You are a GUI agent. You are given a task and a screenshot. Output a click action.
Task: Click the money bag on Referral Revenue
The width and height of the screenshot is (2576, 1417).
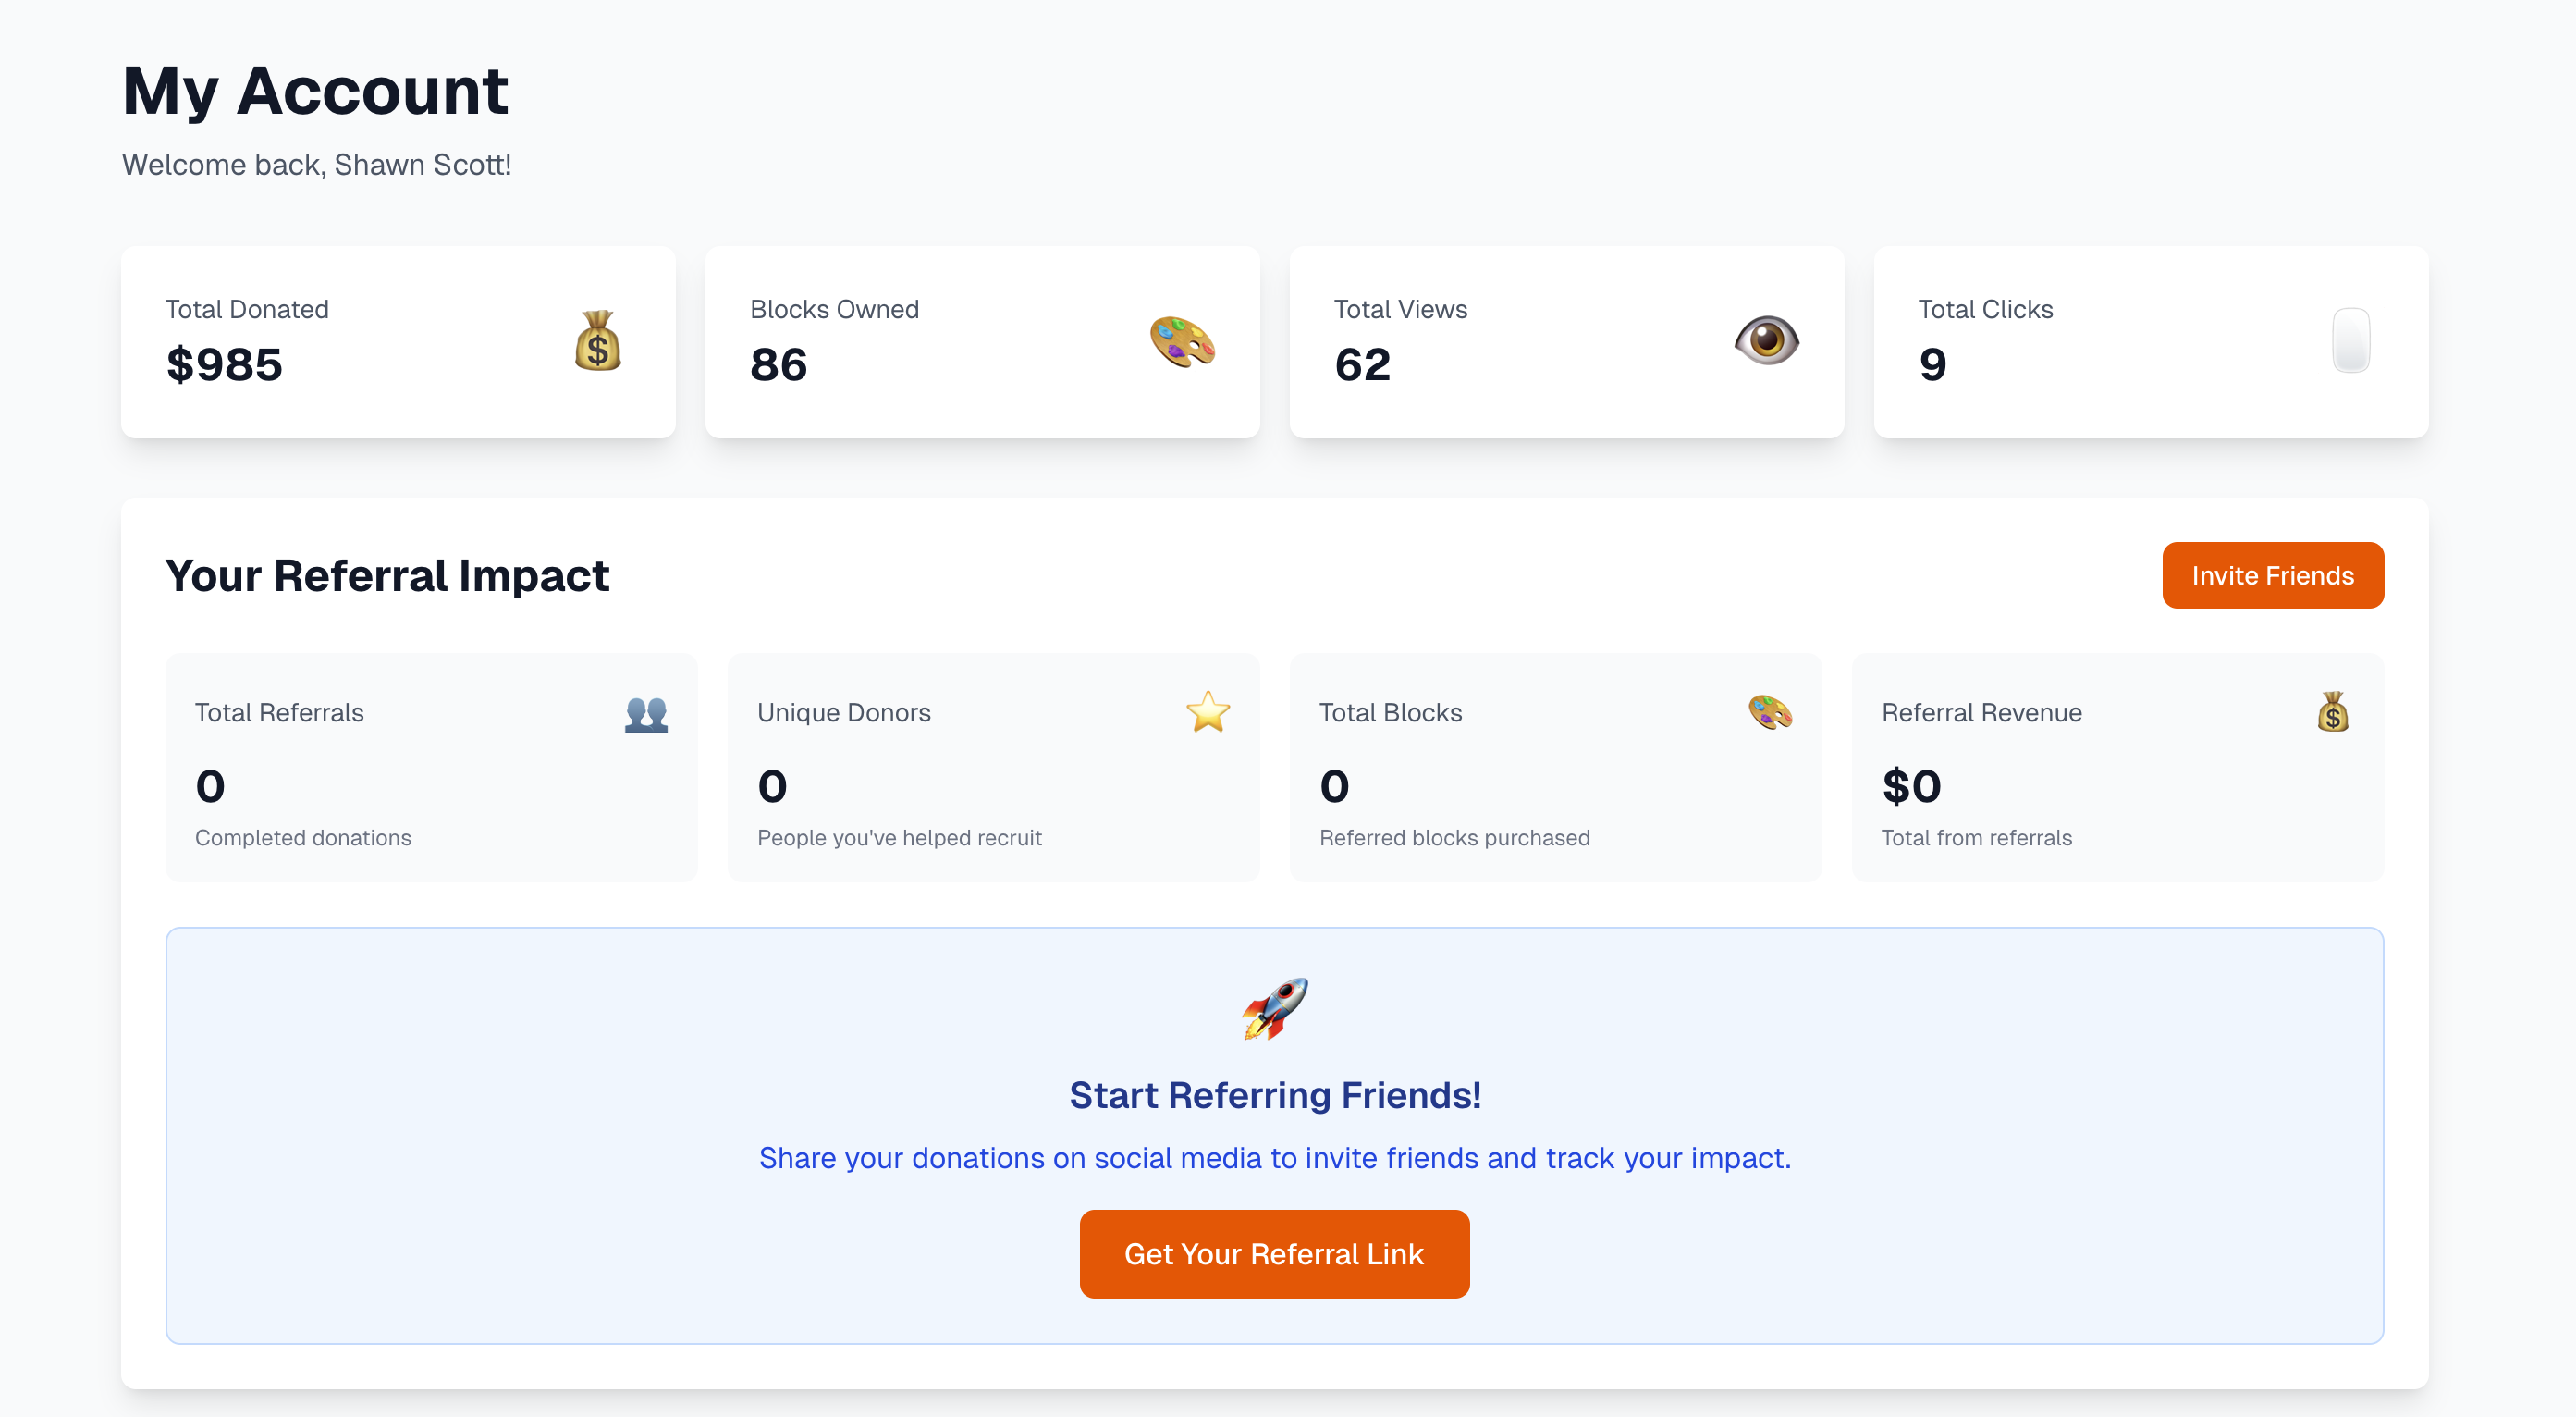tap(2332, 712)
